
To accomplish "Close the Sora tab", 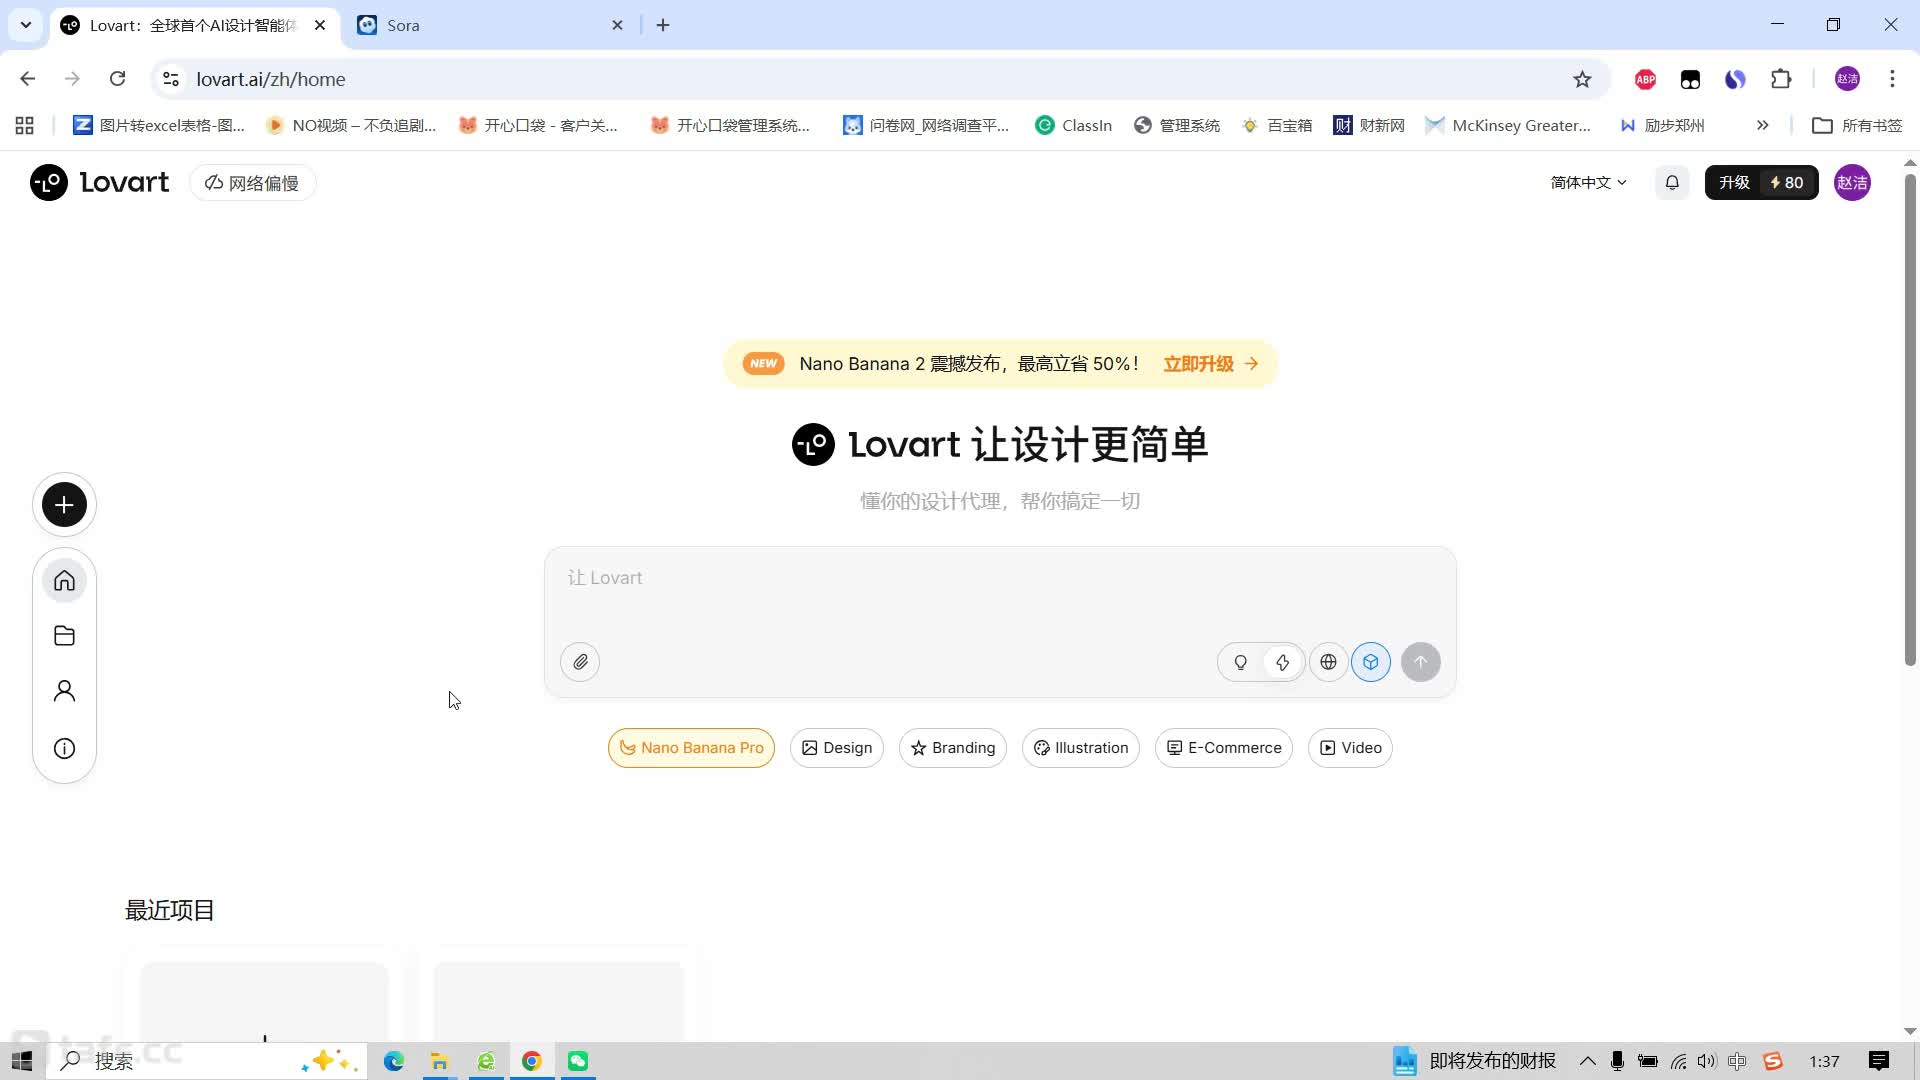I will click(617, 25).
